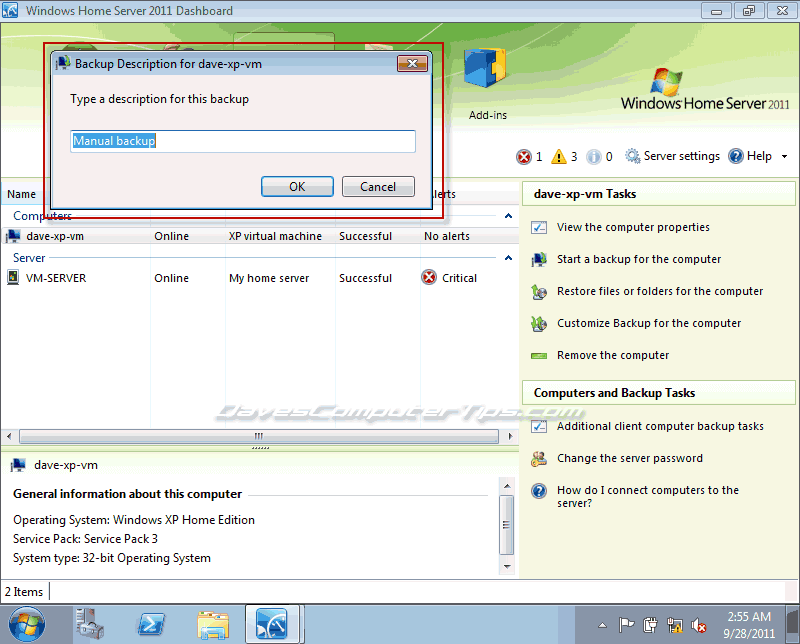
Task: Start a backup for the computer
Action: click(x=639, y=259)
